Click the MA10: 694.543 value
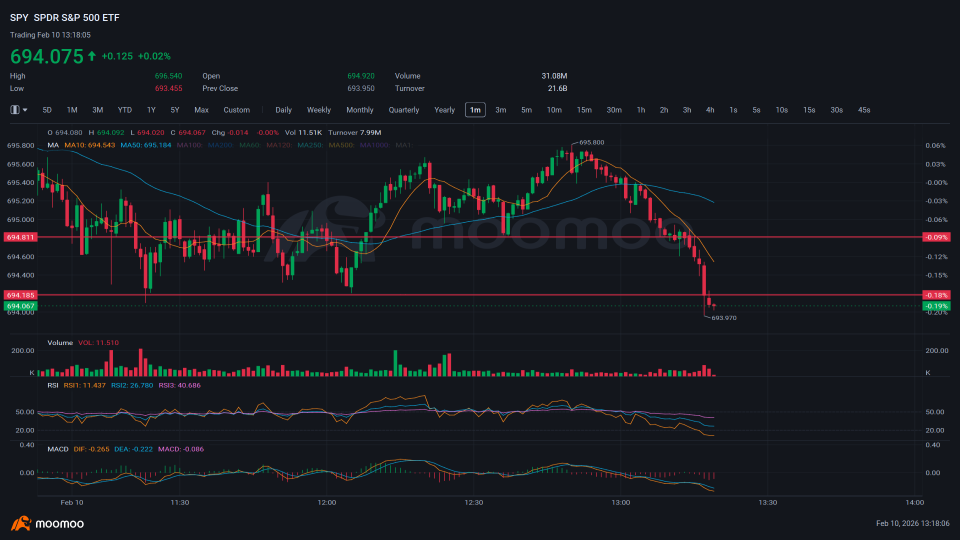This screenshot has width=960, height=540. click(89, 145)
